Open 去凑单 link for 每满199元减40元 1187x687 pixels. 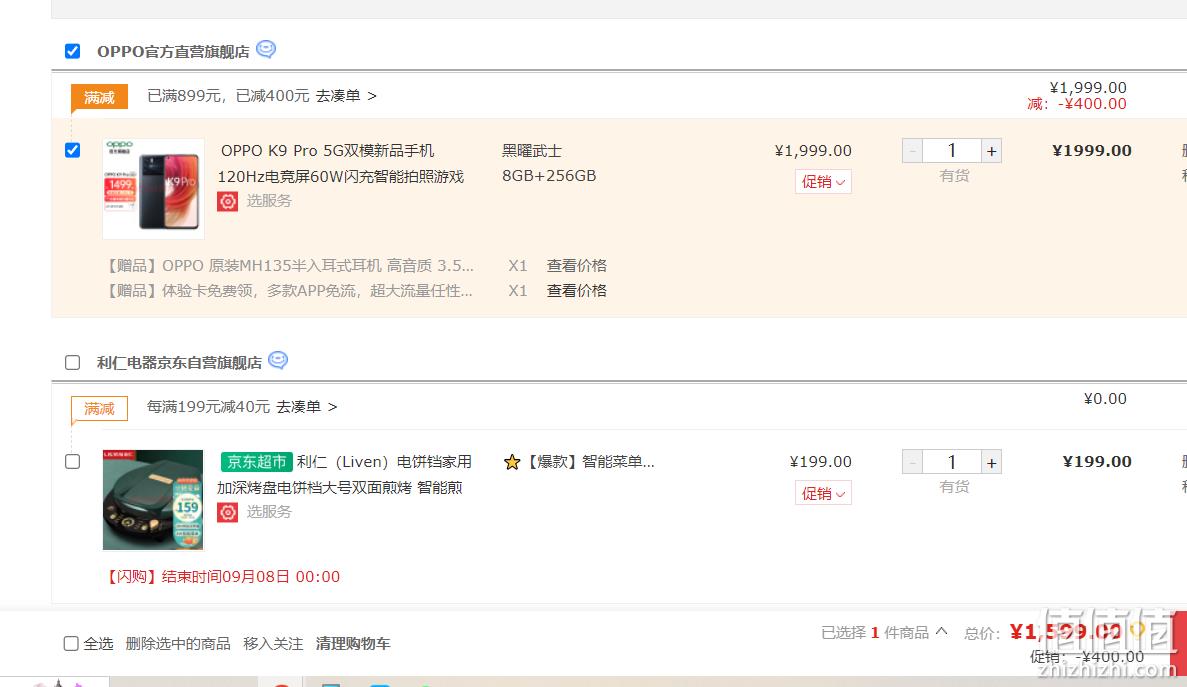click(x=307, y=407)
